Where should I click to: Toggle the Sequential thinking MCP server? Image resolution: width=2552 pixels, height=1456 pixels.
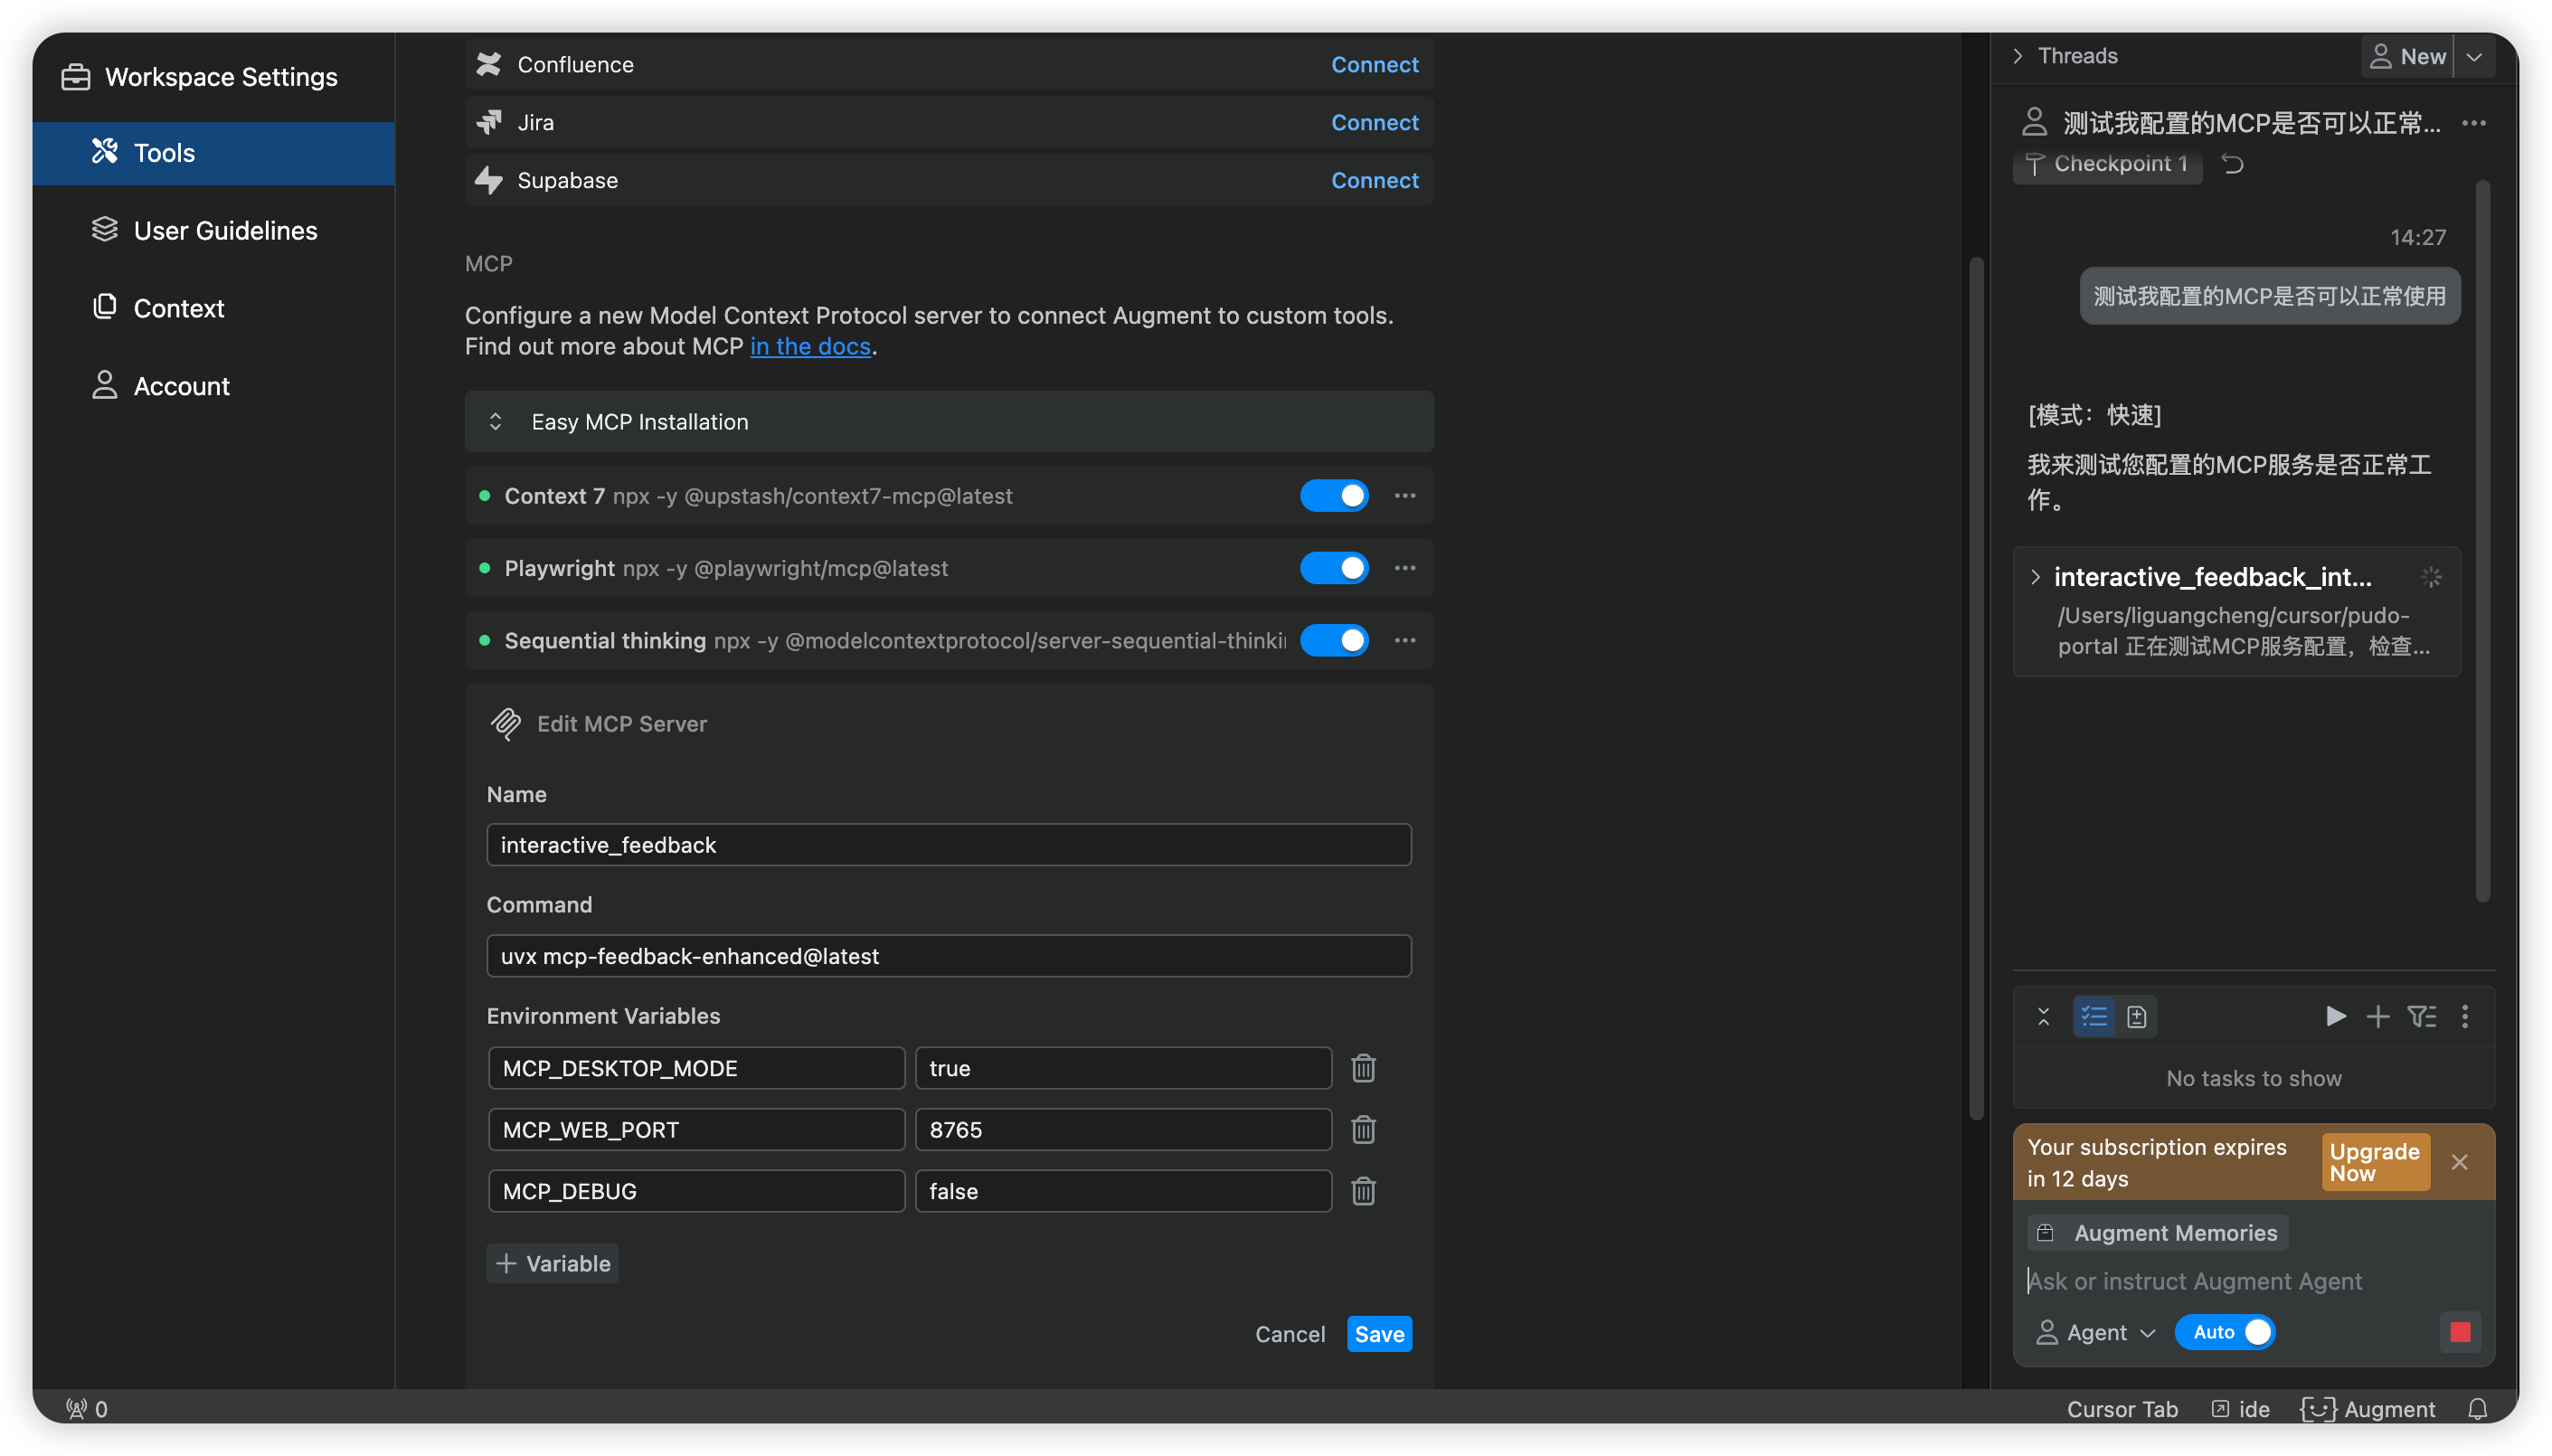pyautogui.click(x=1334, y=640)
